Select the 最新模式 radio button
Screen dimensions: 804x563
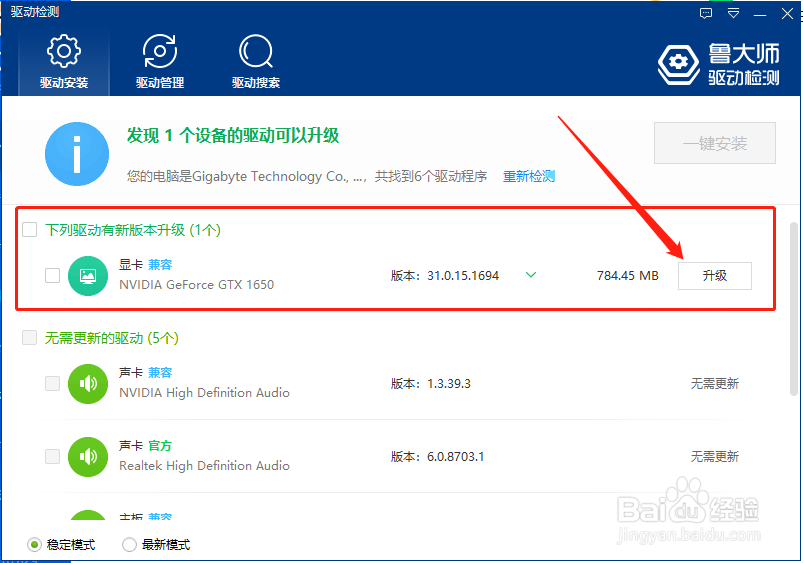point(129,545)
